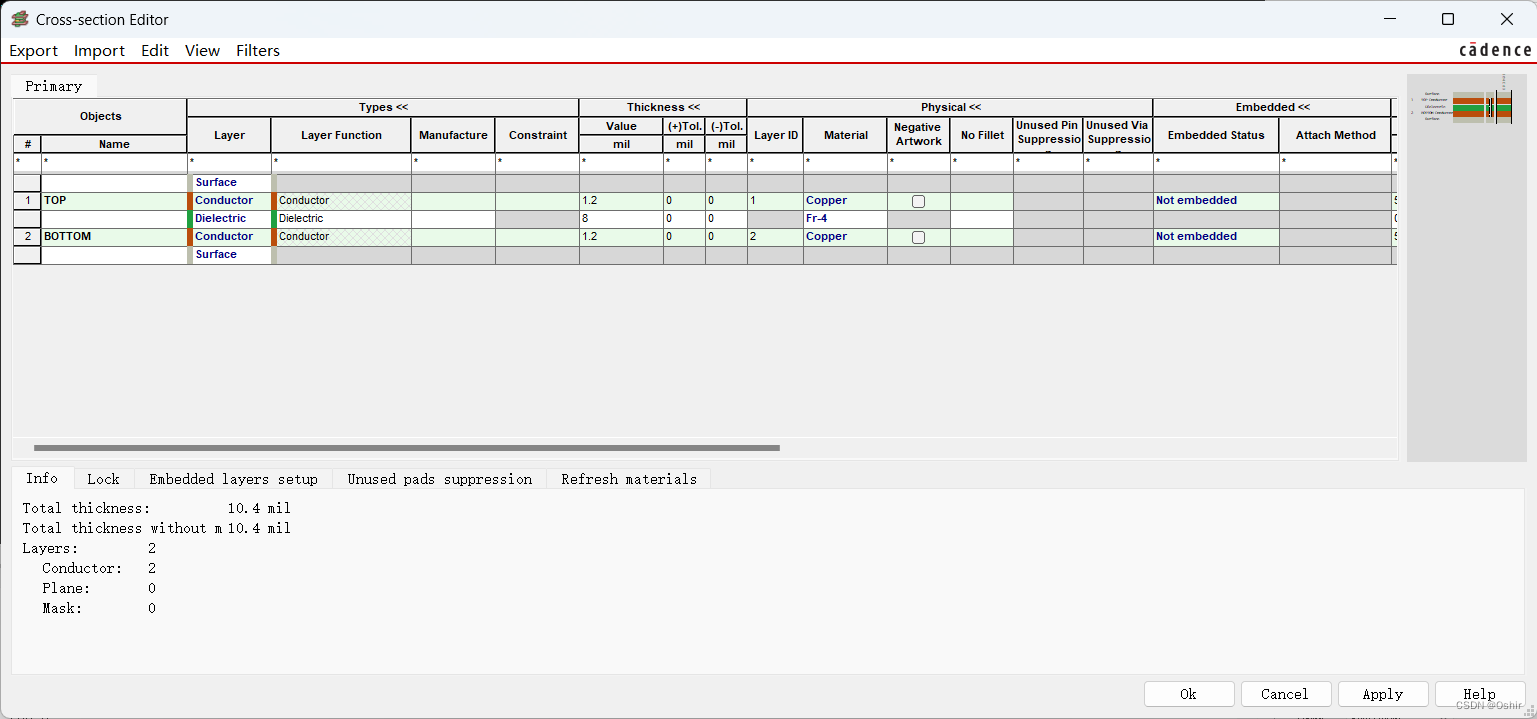Click the Cancel button

pyautogui.click(x=1285, y=694)
